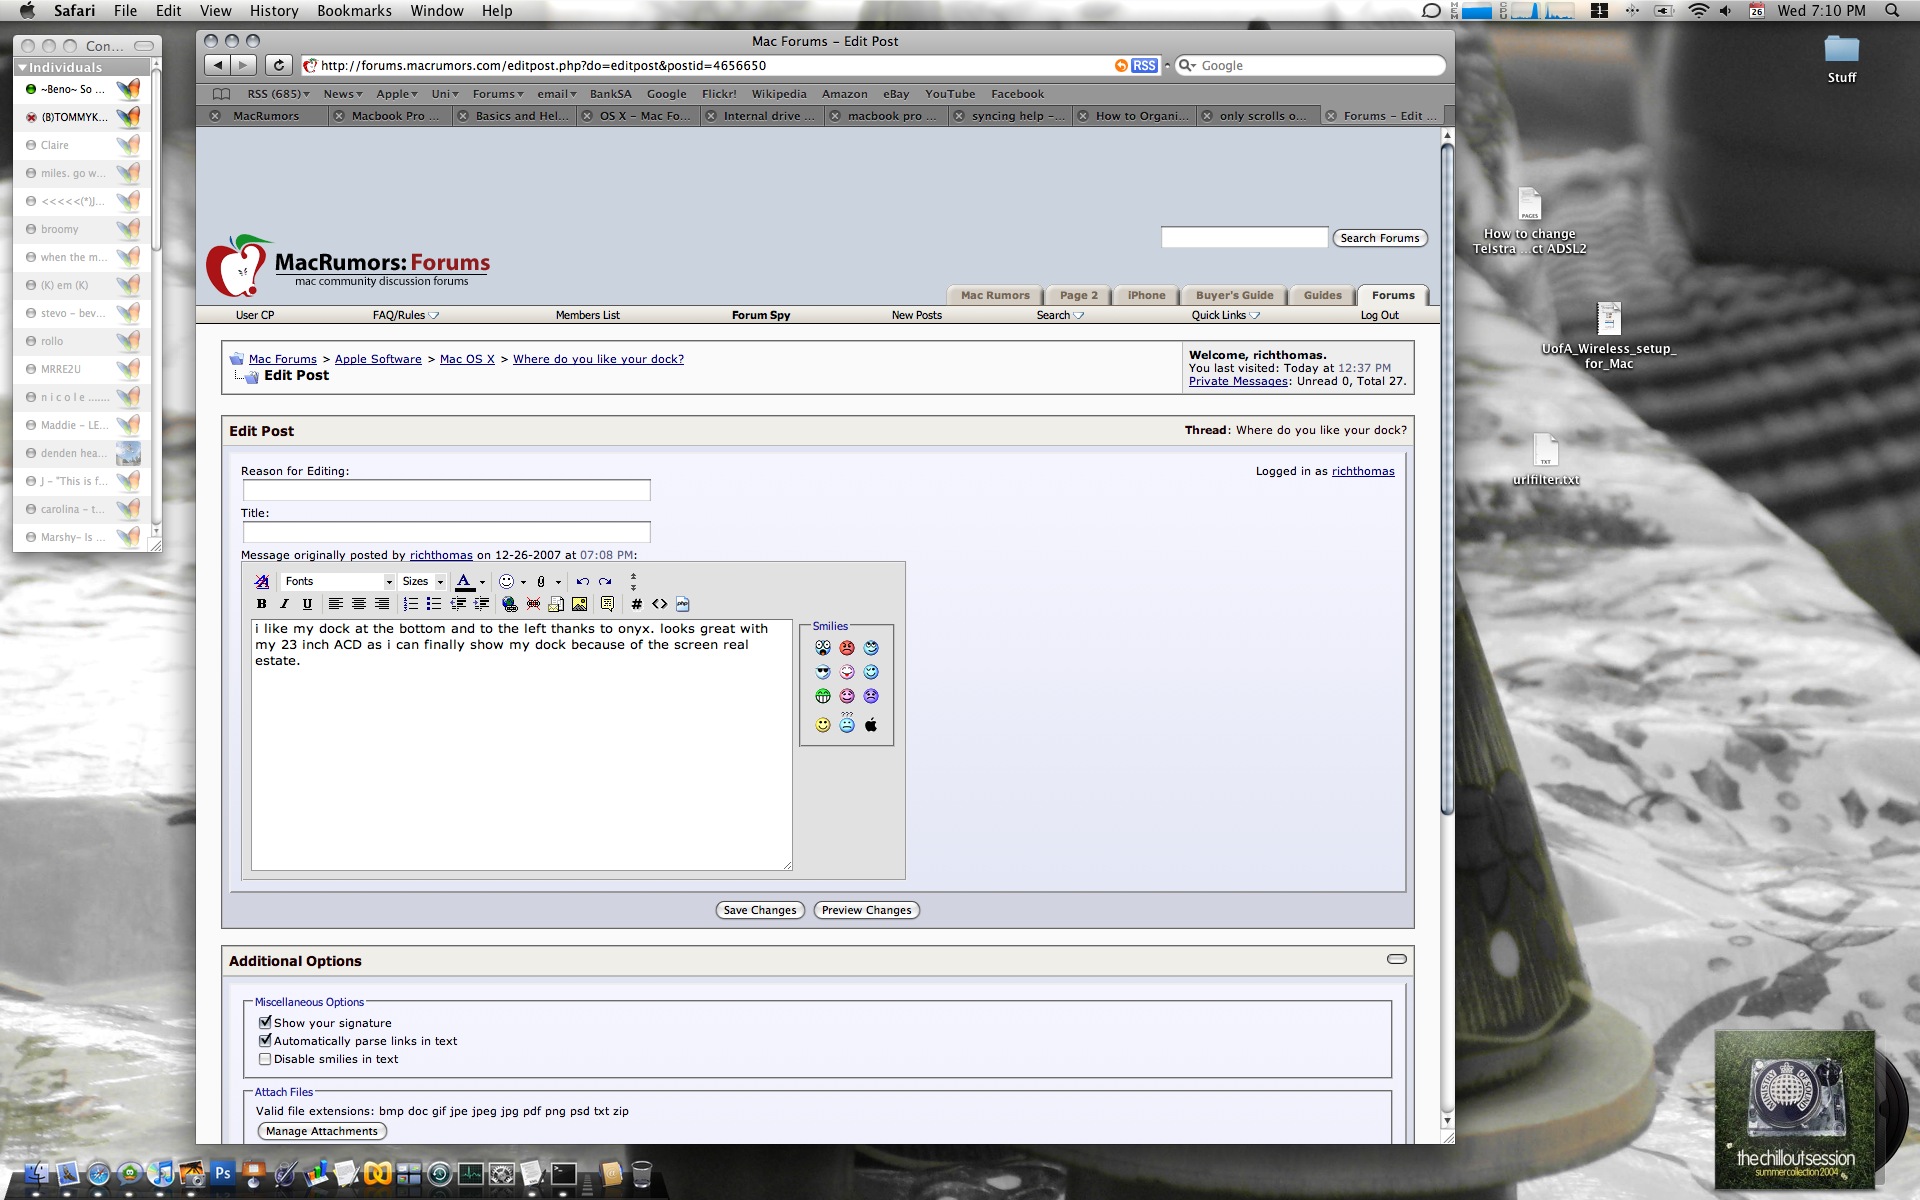Insert the Apple logo smilie
1920x1200 pixels.
pos(869,725)
